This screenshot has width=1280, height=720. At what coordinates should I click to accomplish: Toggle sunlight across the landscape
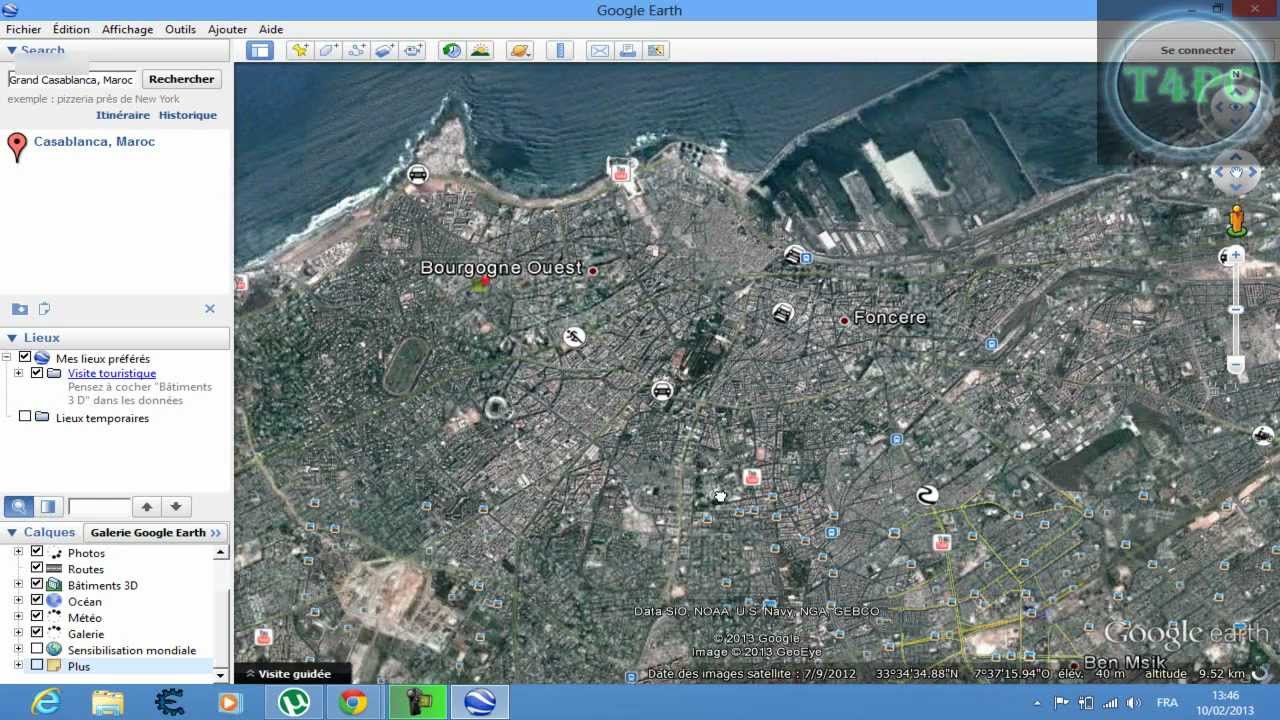pyautogui.click(x=480, y=50)
